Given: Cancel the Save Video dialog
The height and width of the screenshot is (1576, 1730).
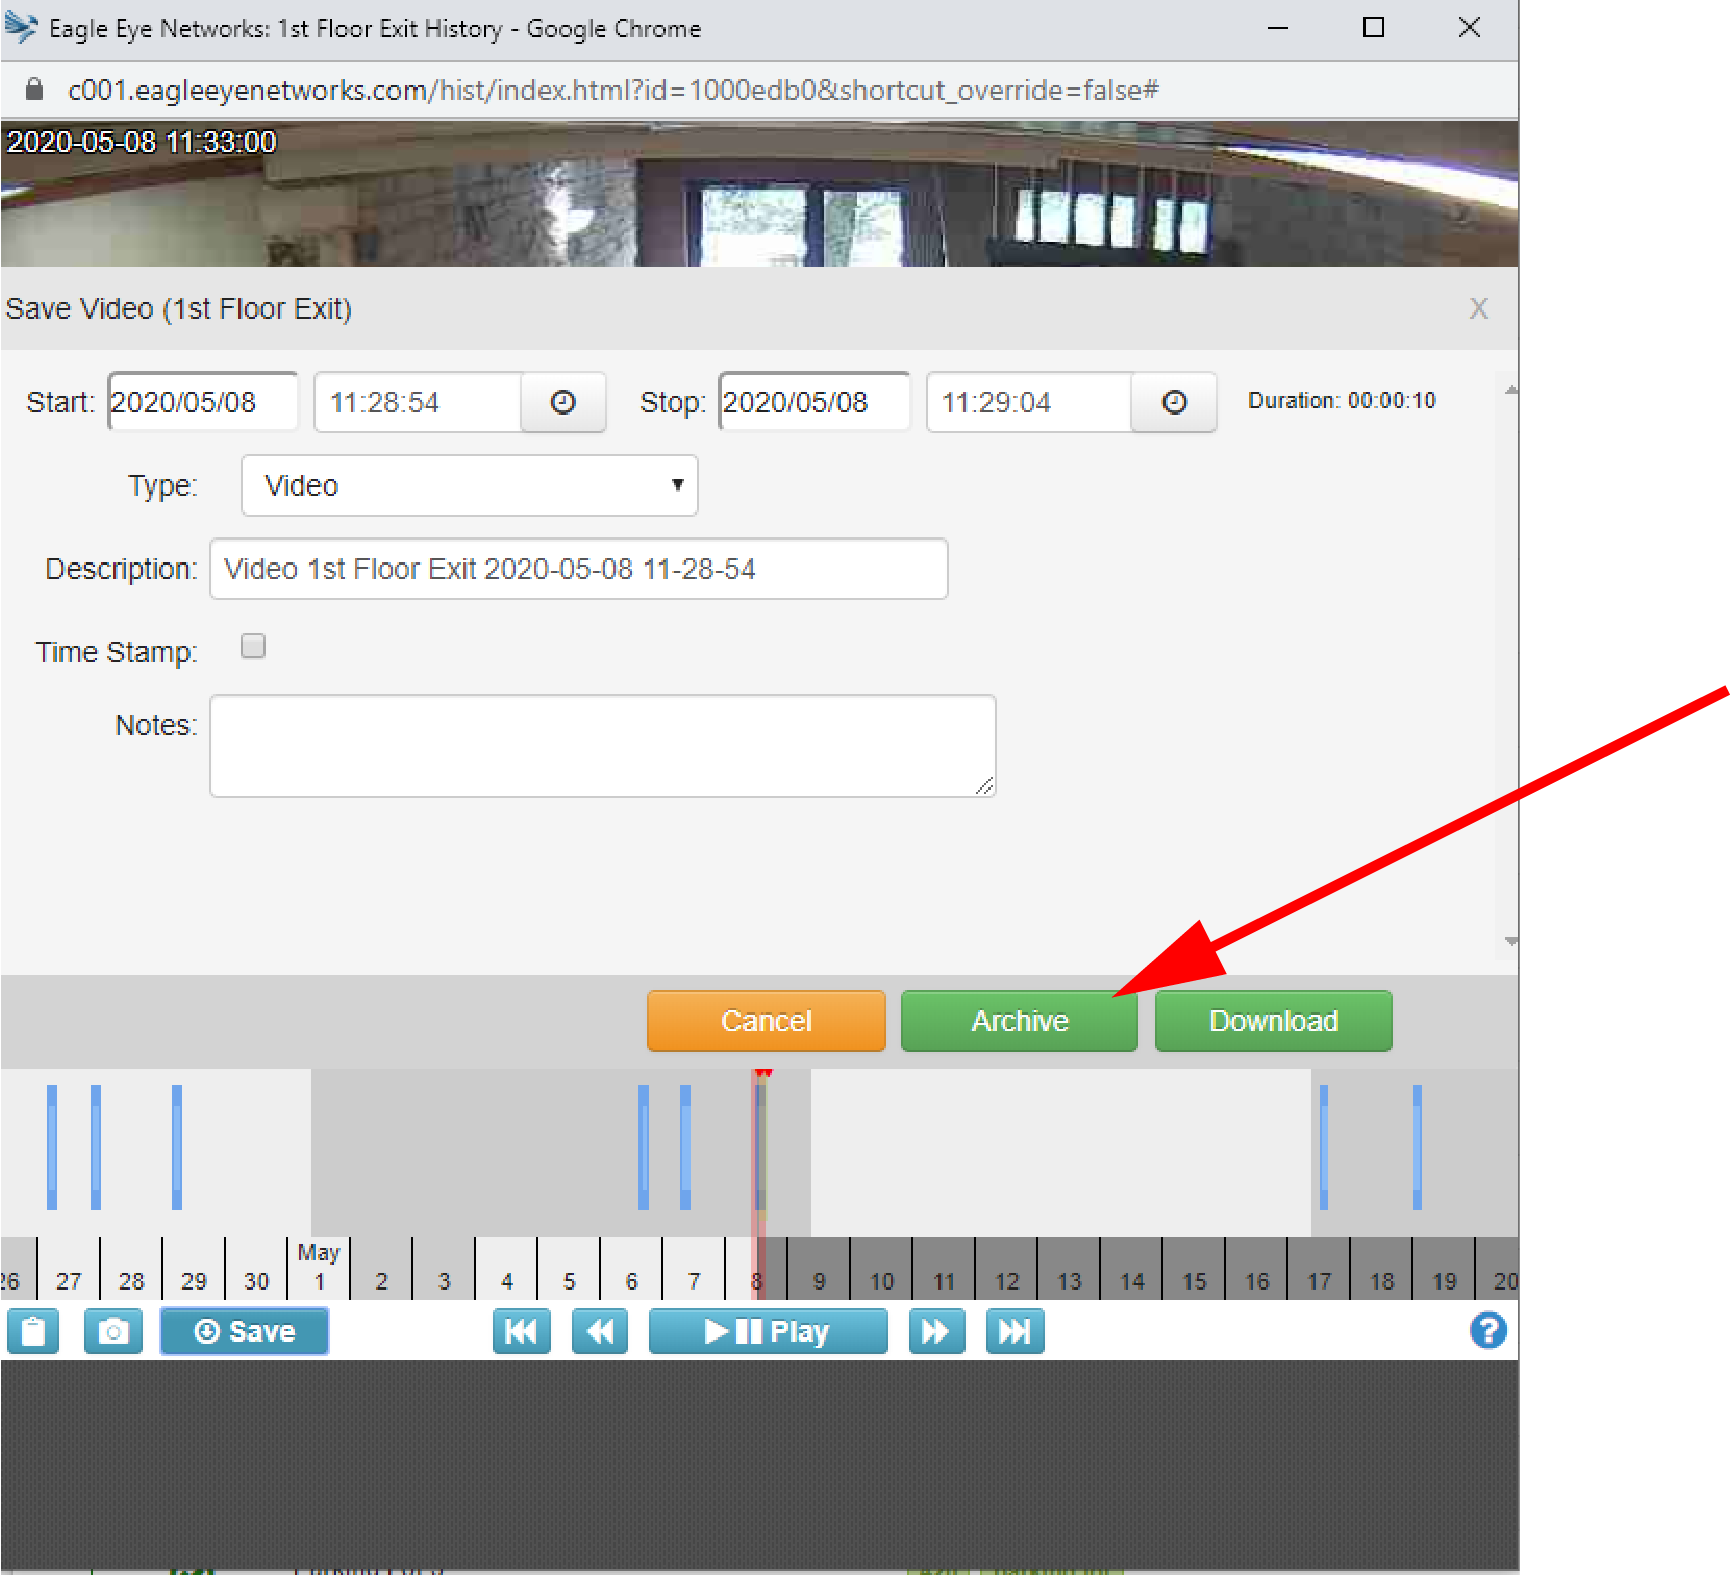Looking at the screenshot, I should click(766, 1021).
